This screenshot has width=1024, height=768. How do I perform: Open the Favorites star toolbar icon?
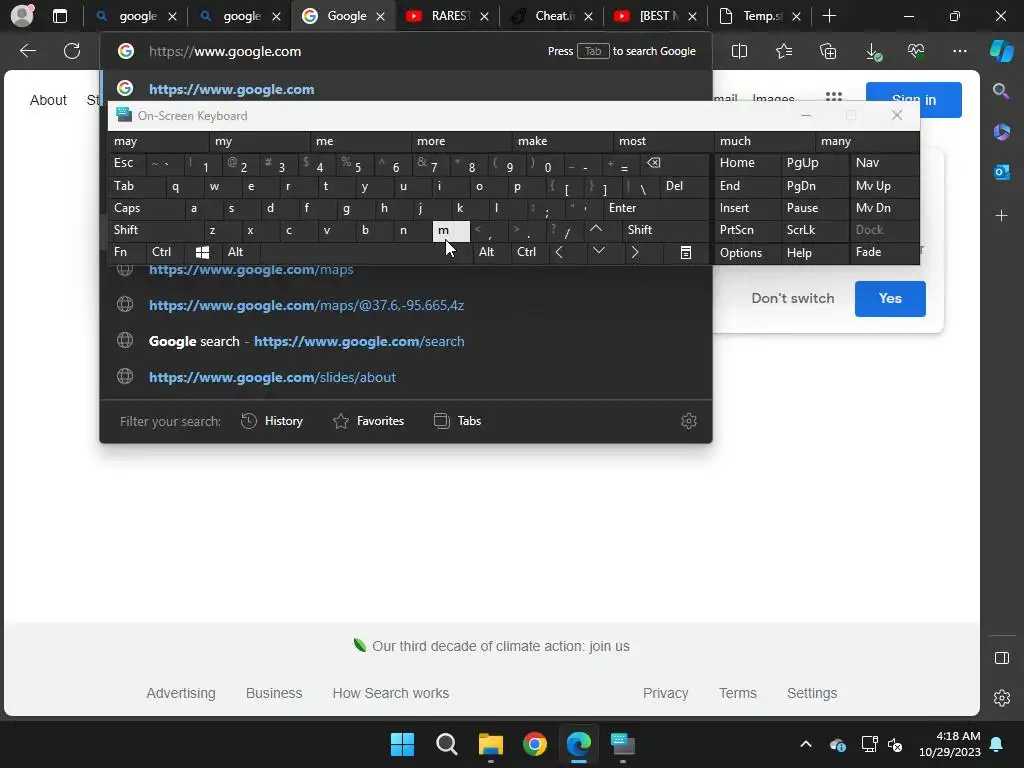tap(784, 51)
